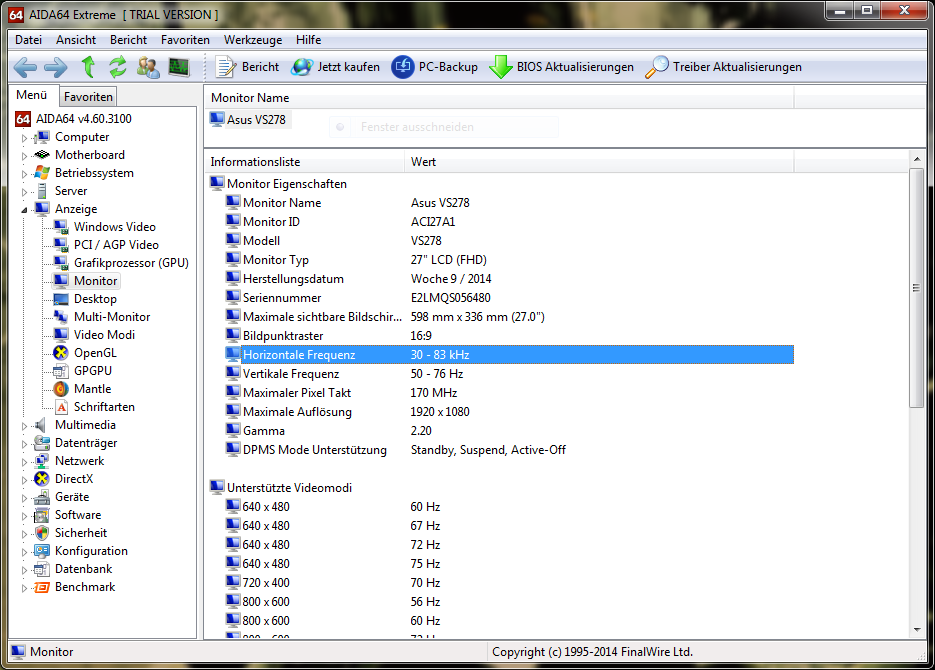Click the scroll down arrow of details list
935x670 pixels.
tap(917, 630)
